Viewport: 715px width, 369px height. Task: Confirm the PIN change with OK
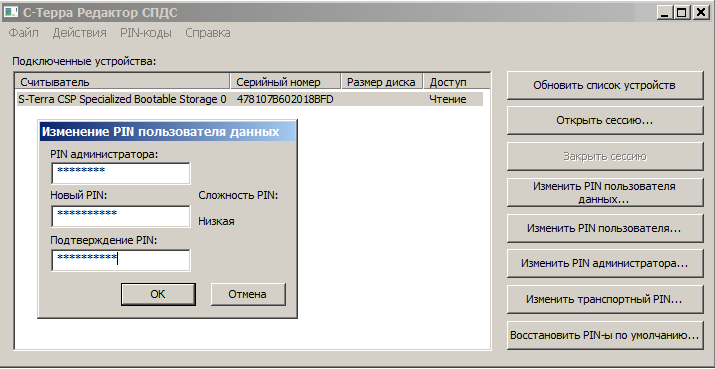click(x=158, y=294)
